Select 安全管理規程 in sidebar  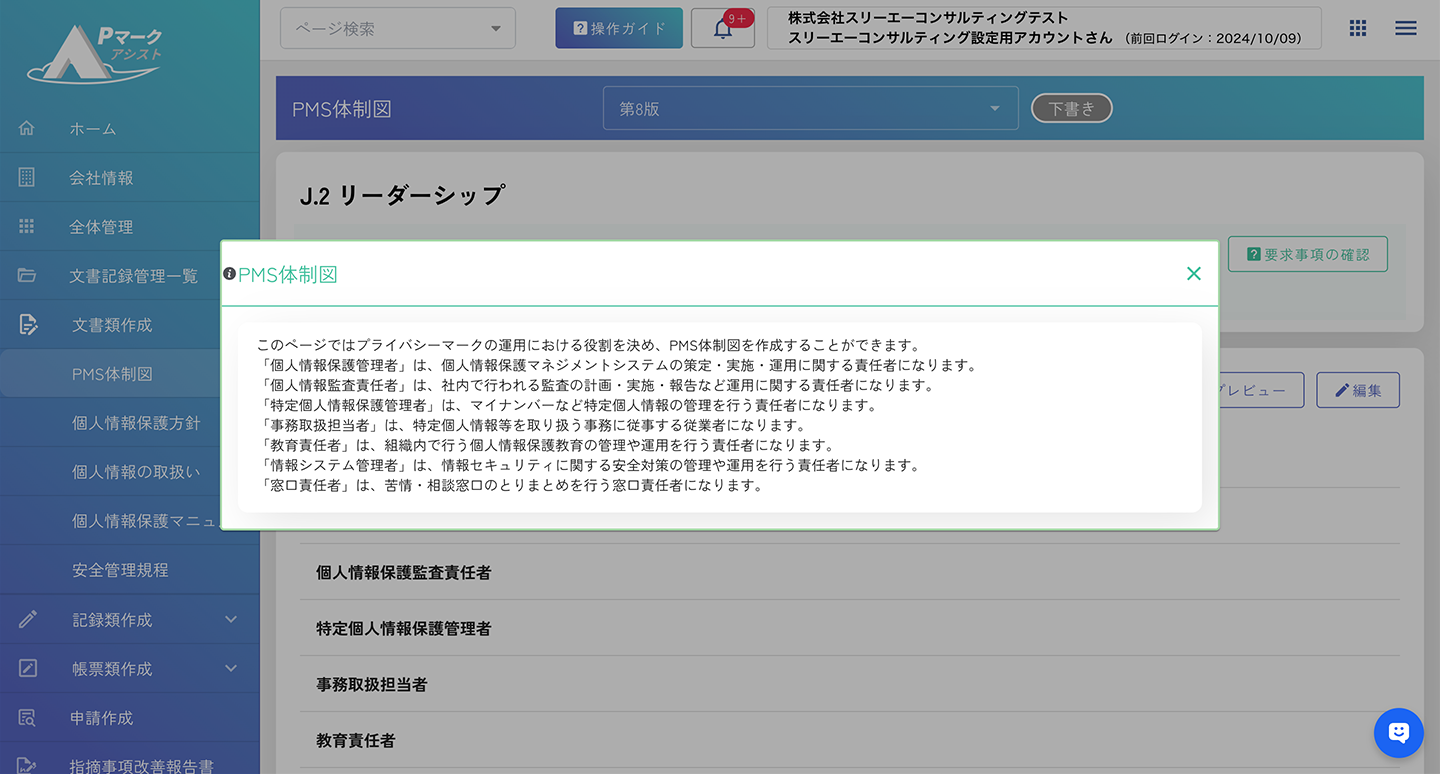120,570
